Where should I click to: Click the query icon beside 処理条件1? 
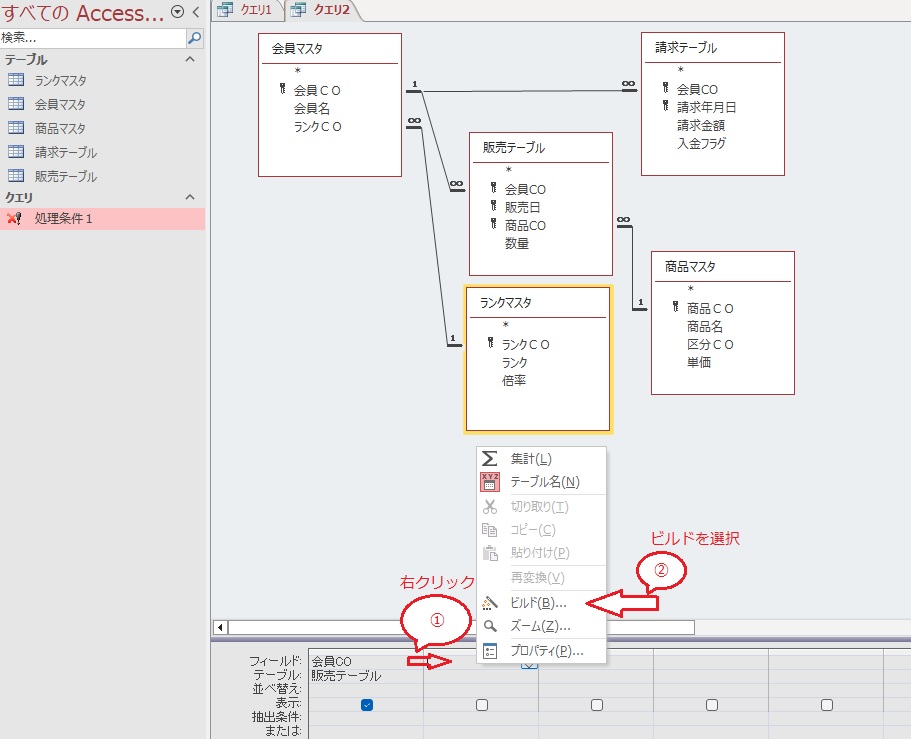click(14, 218)
